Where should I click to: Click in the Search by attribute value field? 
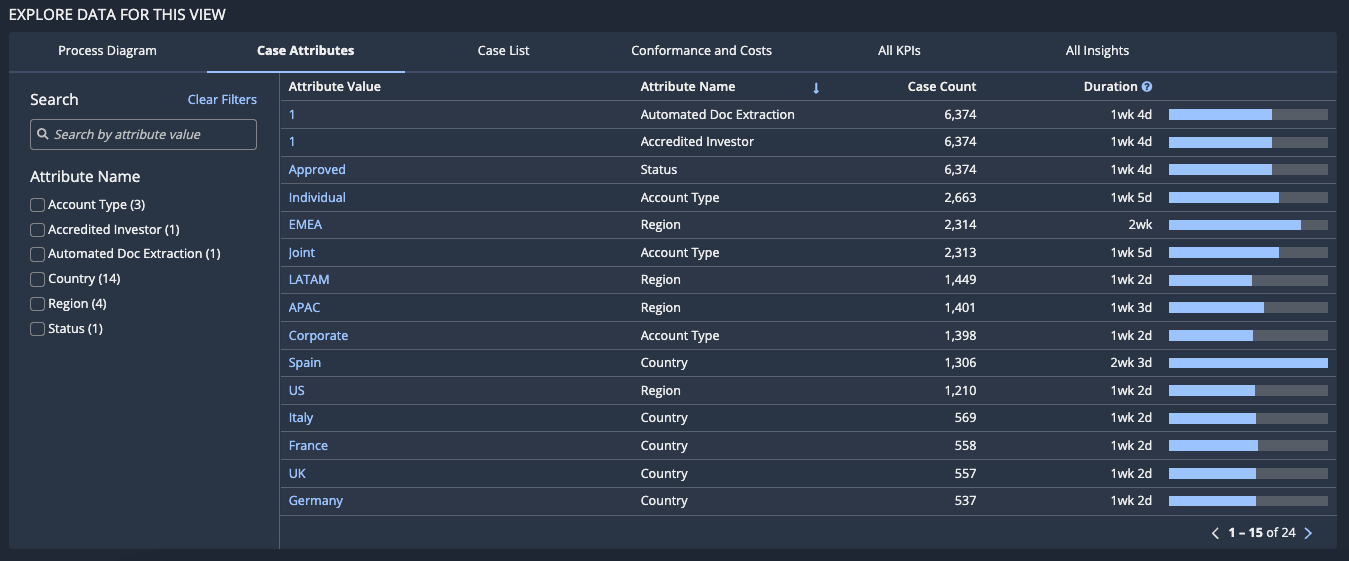tap(143, 134)
